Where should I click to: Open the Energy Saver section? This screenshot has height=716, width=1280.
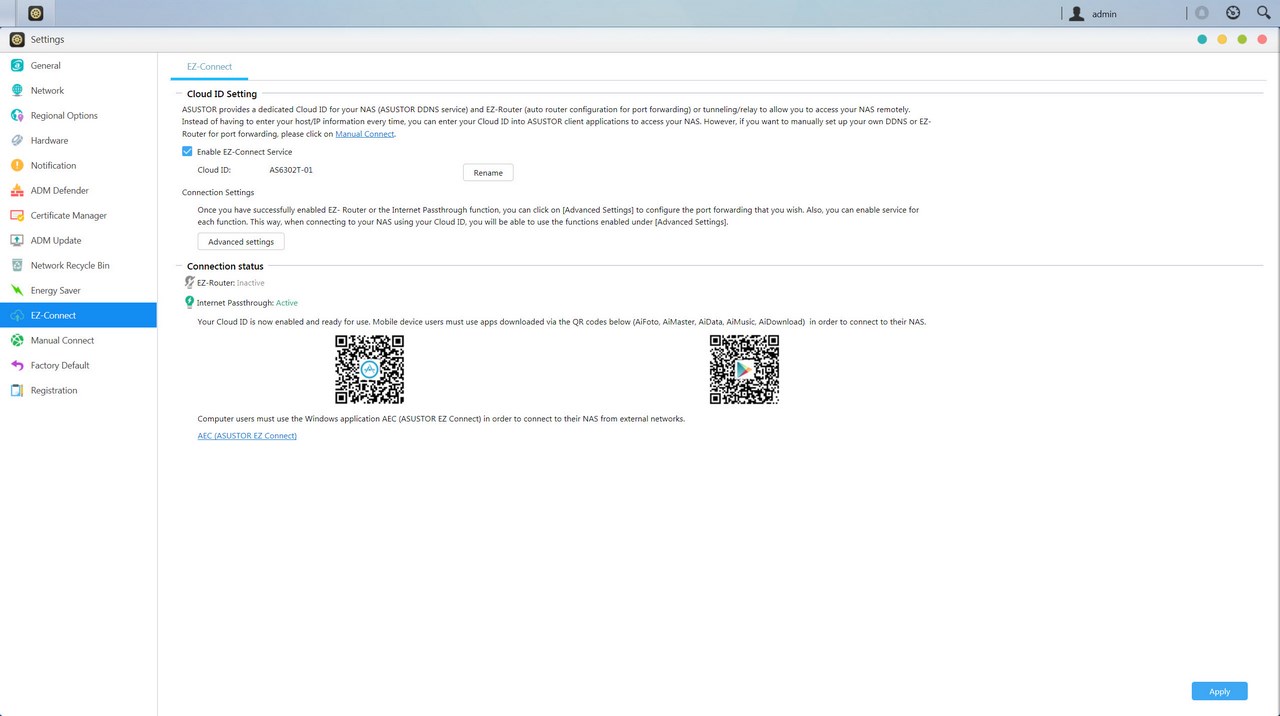78,291
